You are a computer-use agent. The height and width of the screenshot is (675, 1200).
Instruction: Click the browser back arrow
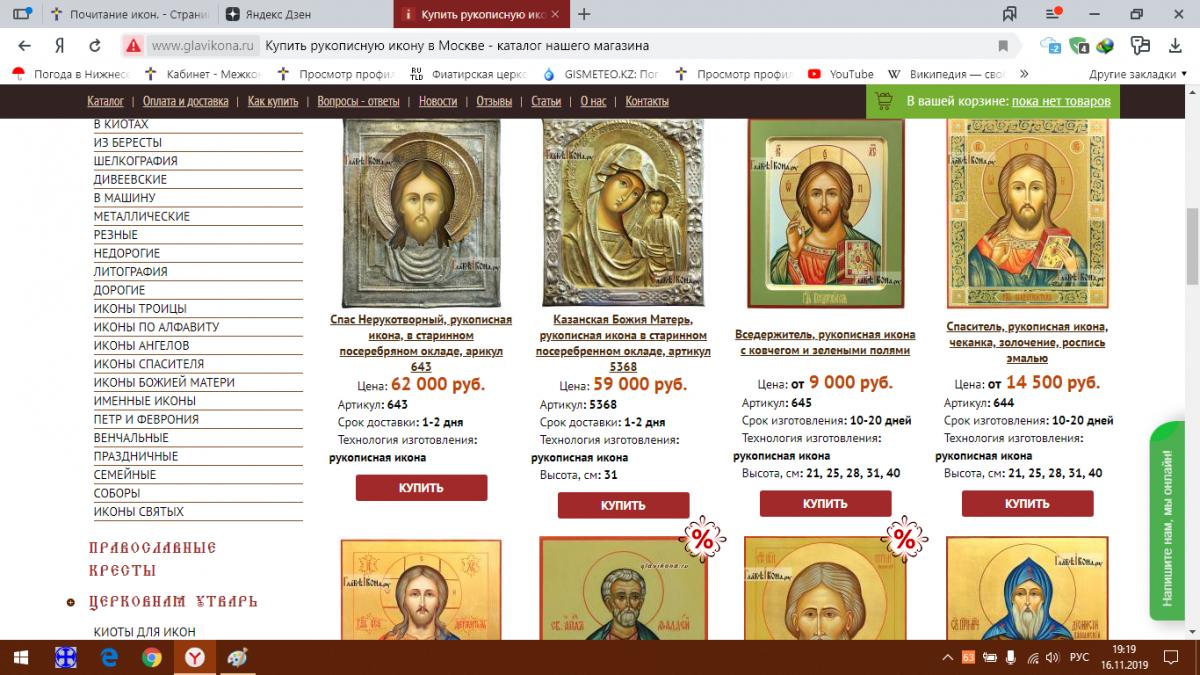(x=25, y=46)
